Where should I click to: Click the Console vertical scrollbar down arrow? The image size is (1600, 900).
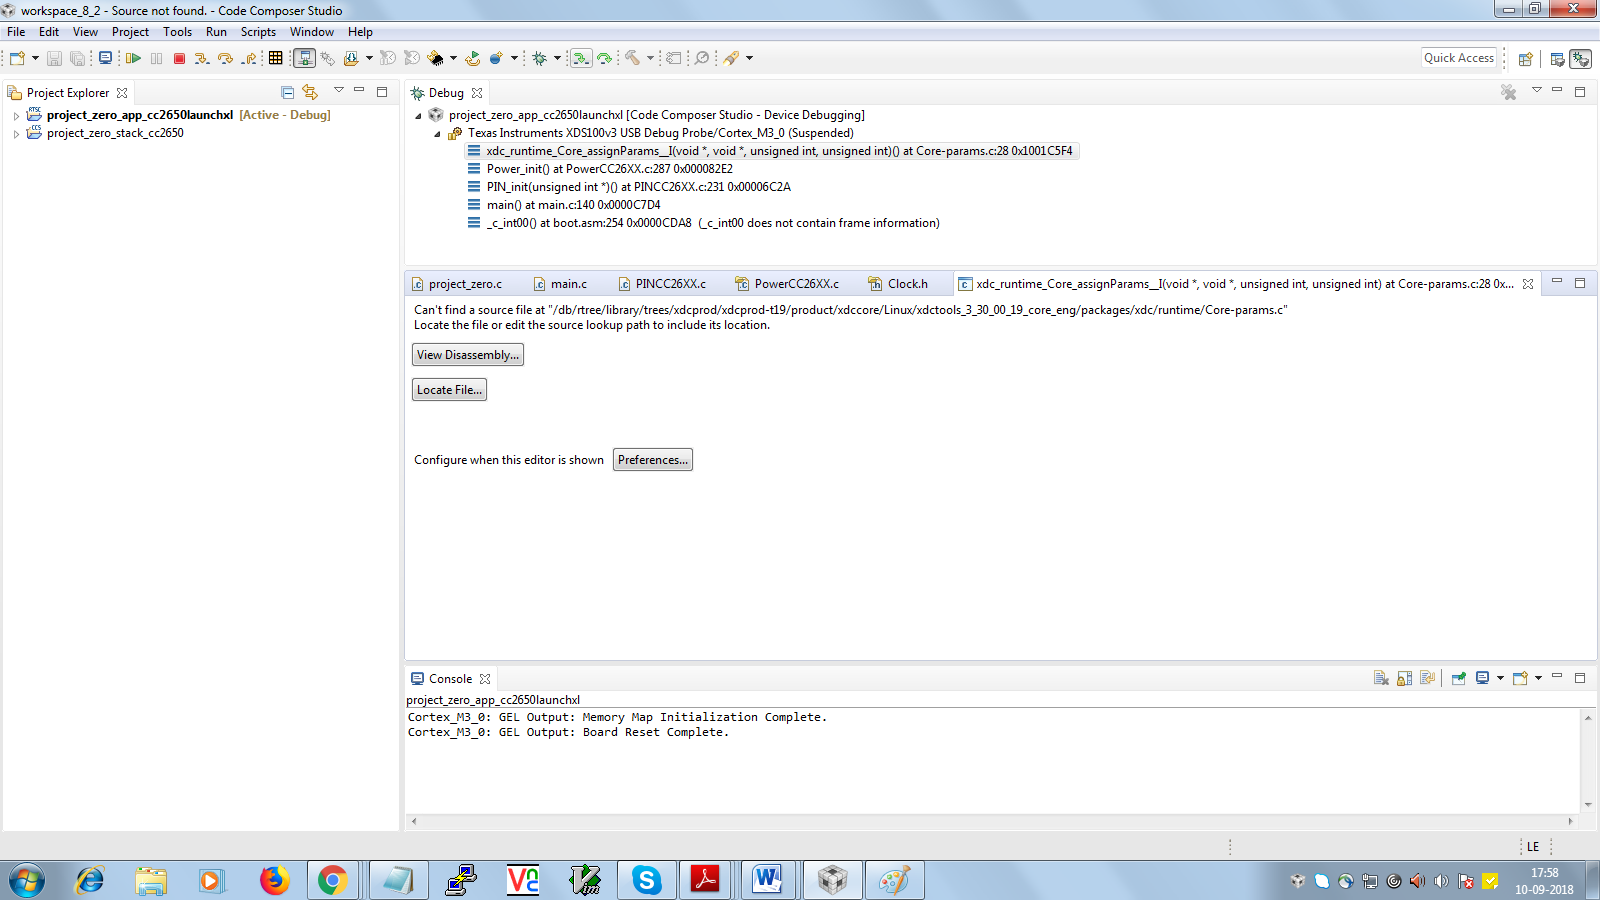coord(1588,805)
